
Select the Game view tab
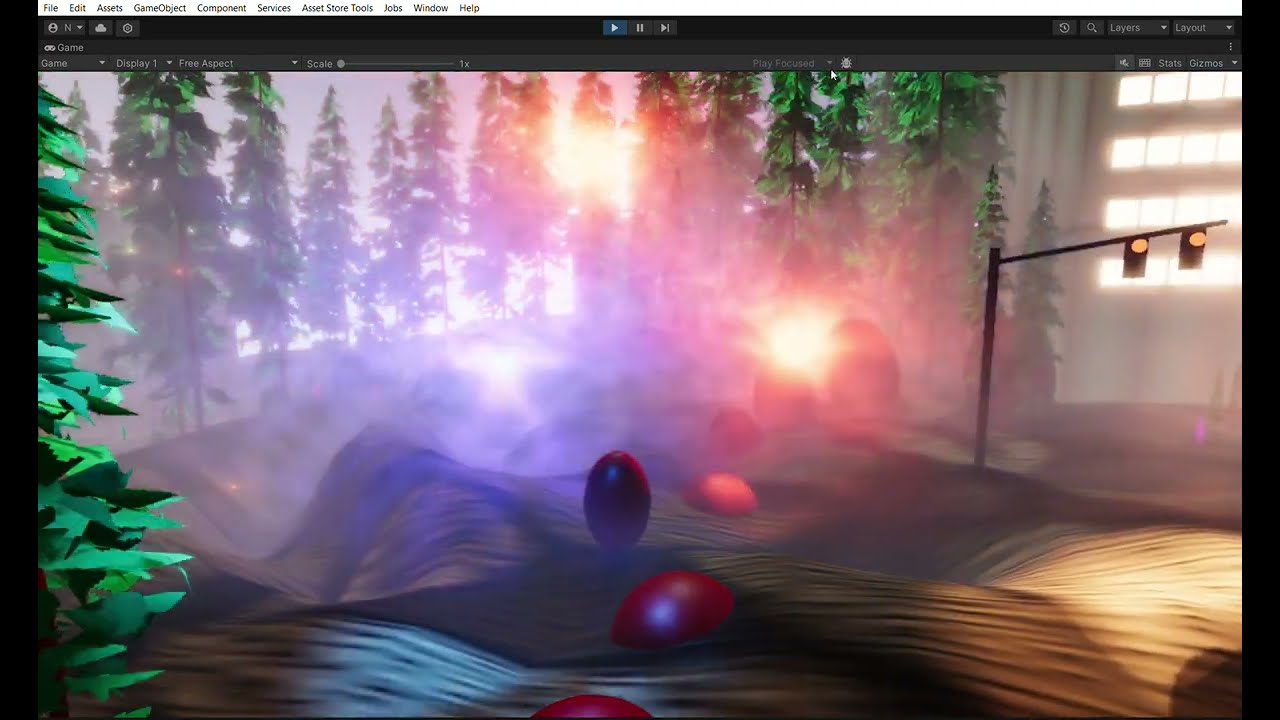click(x=64, y=47)
